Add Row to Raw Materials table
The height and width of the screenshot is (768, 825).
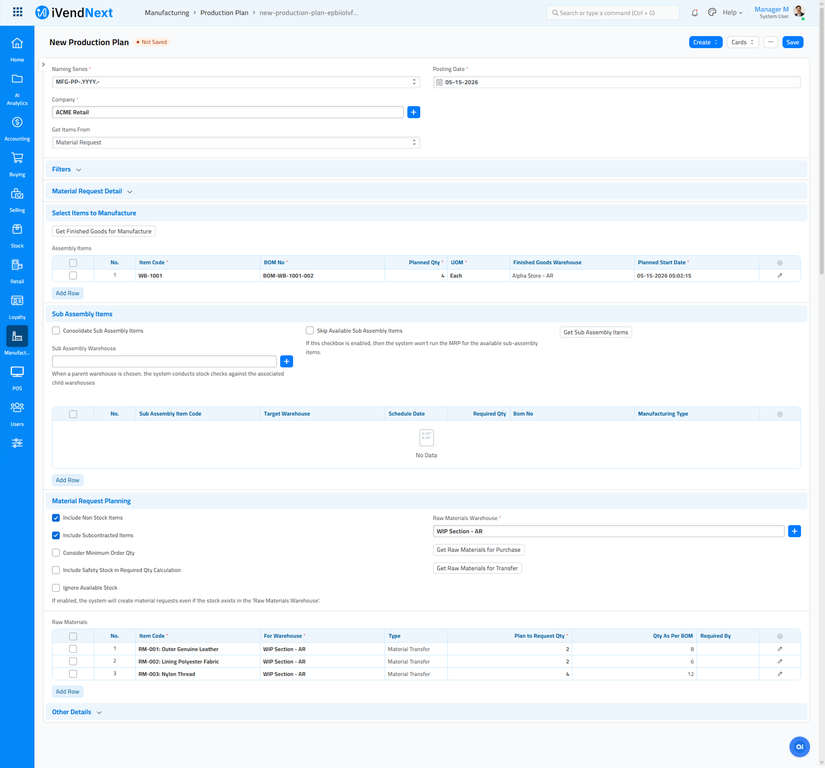point(67,692)
